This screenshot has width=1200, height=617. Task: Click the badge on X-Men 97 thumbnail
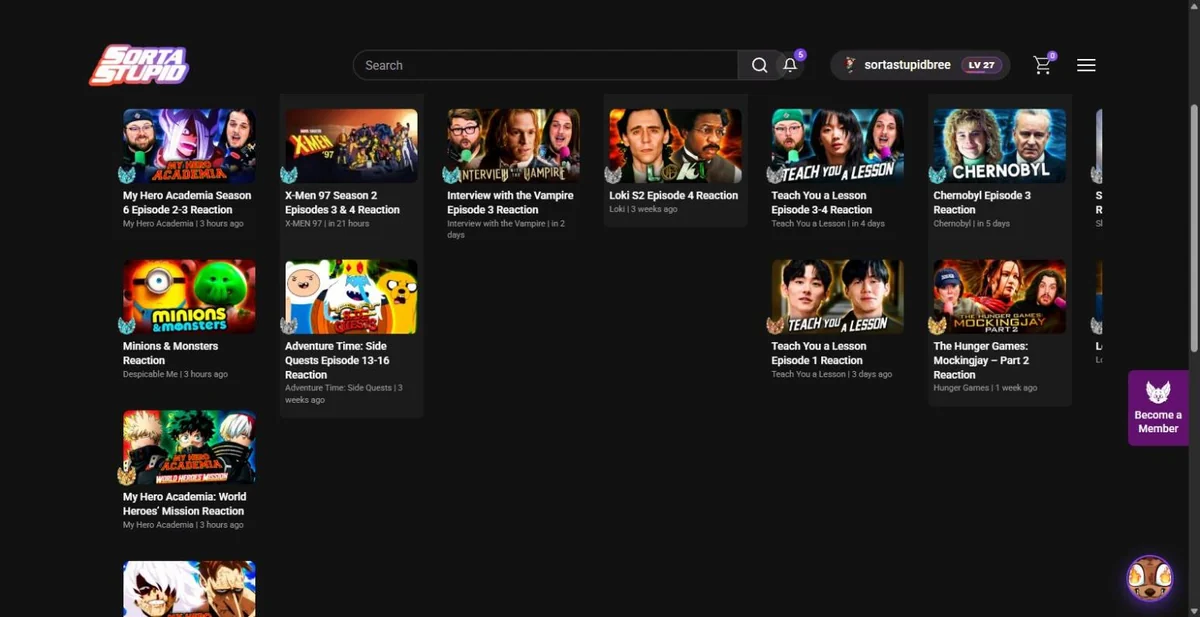coord(289,176)
